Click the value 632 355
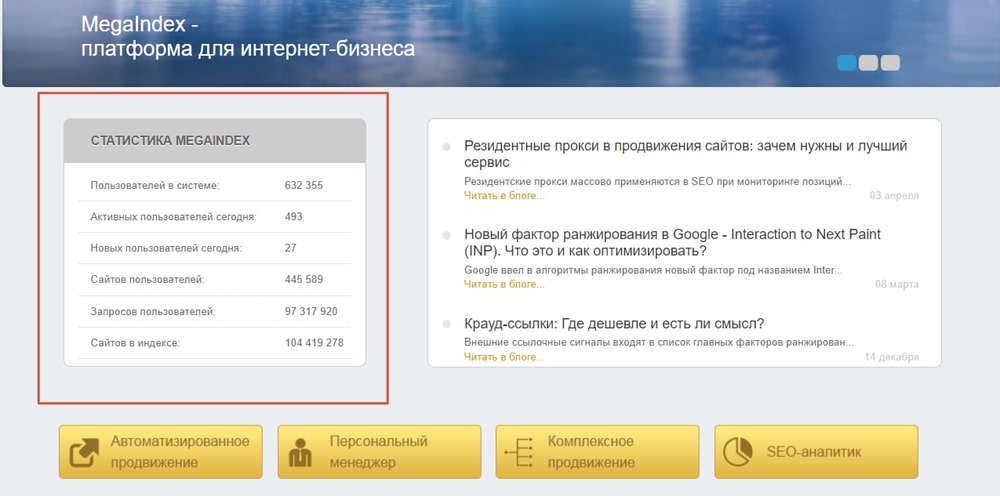The height and width of the screenshot is (496, 1000). tap(304, 186)
